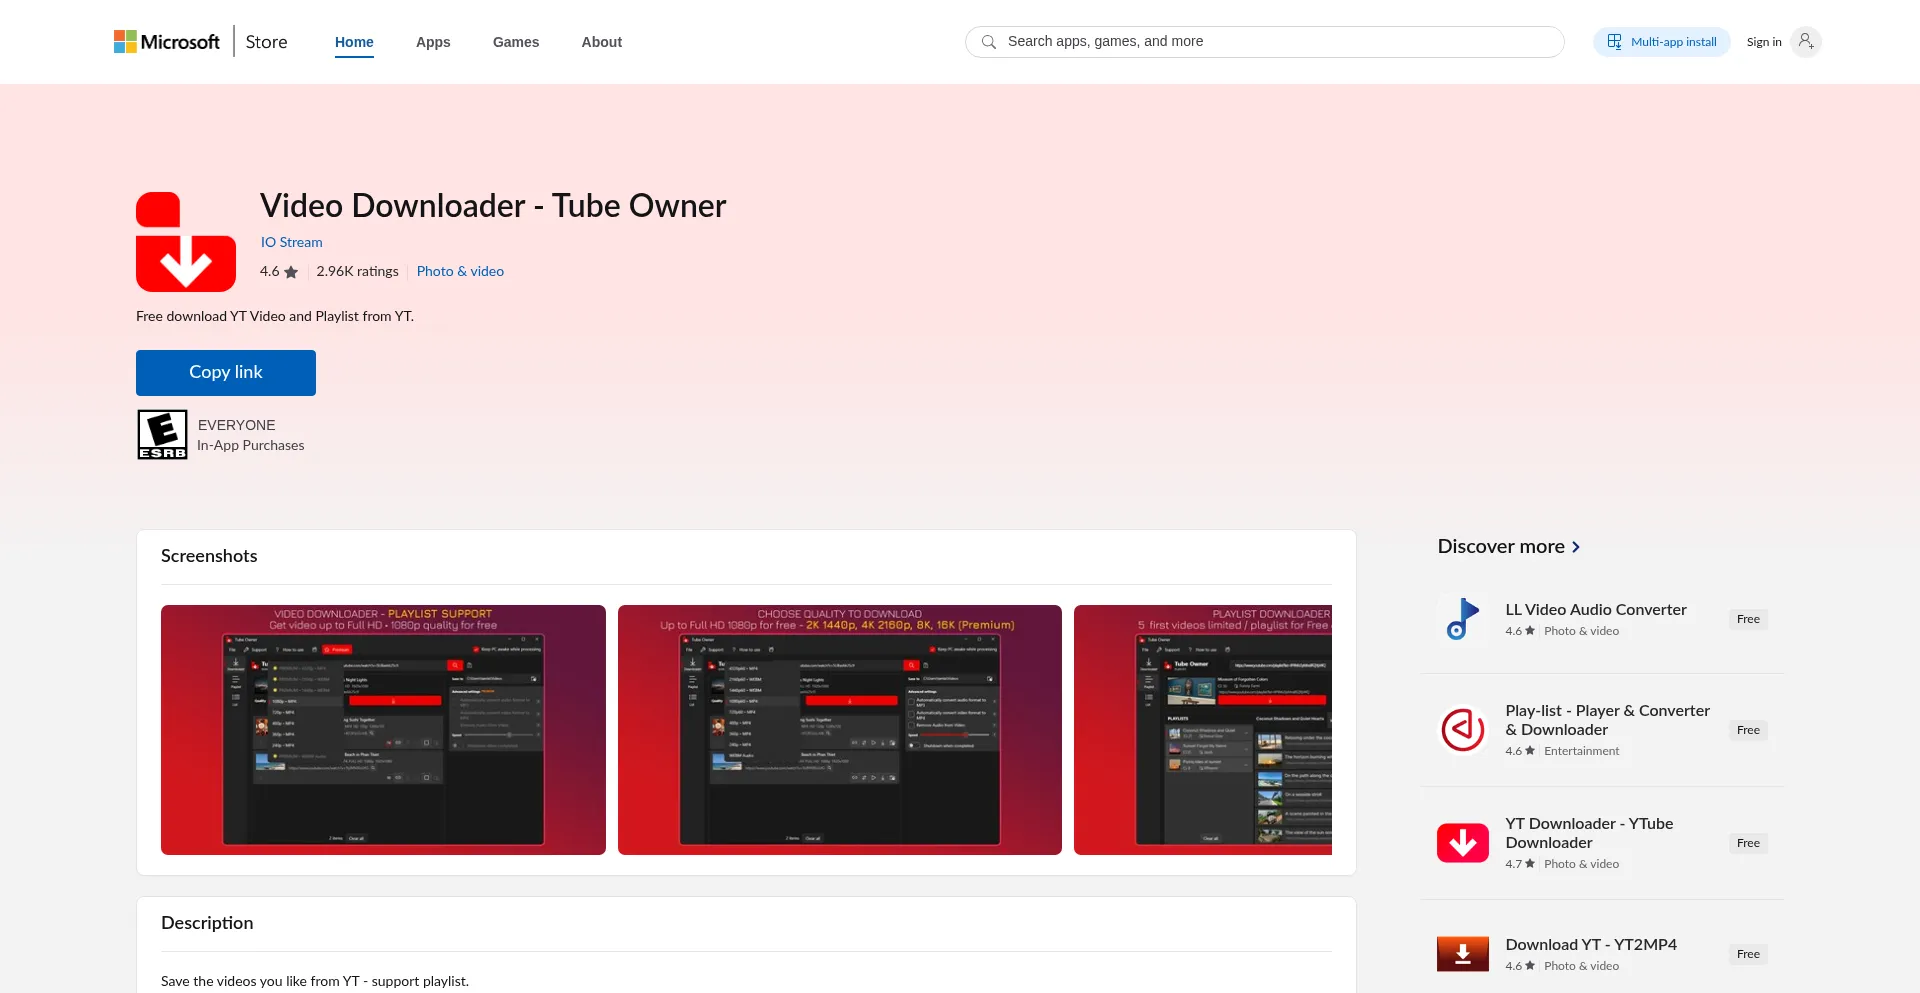Switch to the Games tab
1920x993 pixels.
coord(516,42)
